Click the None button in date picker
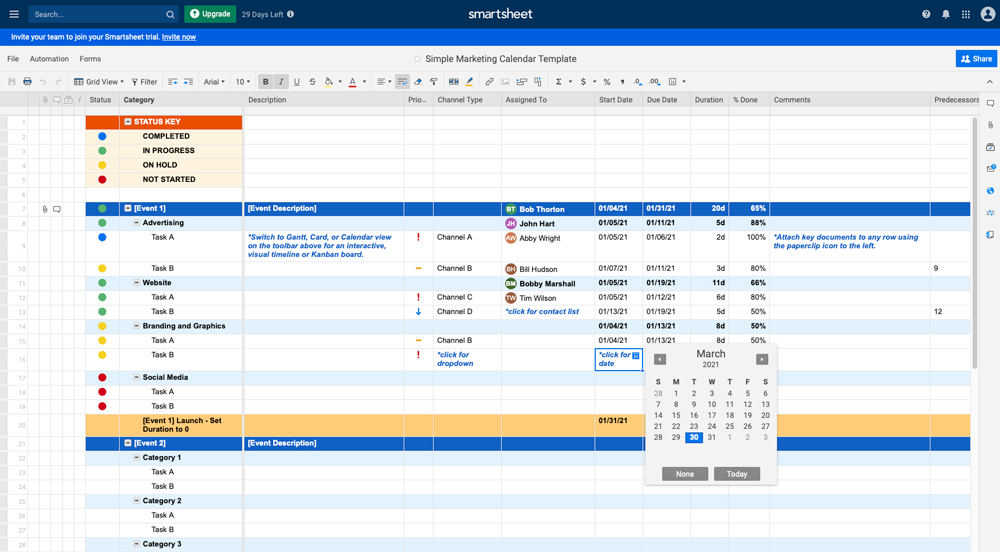The width and height of the screenshot is (1000, 552). point(685,474)
